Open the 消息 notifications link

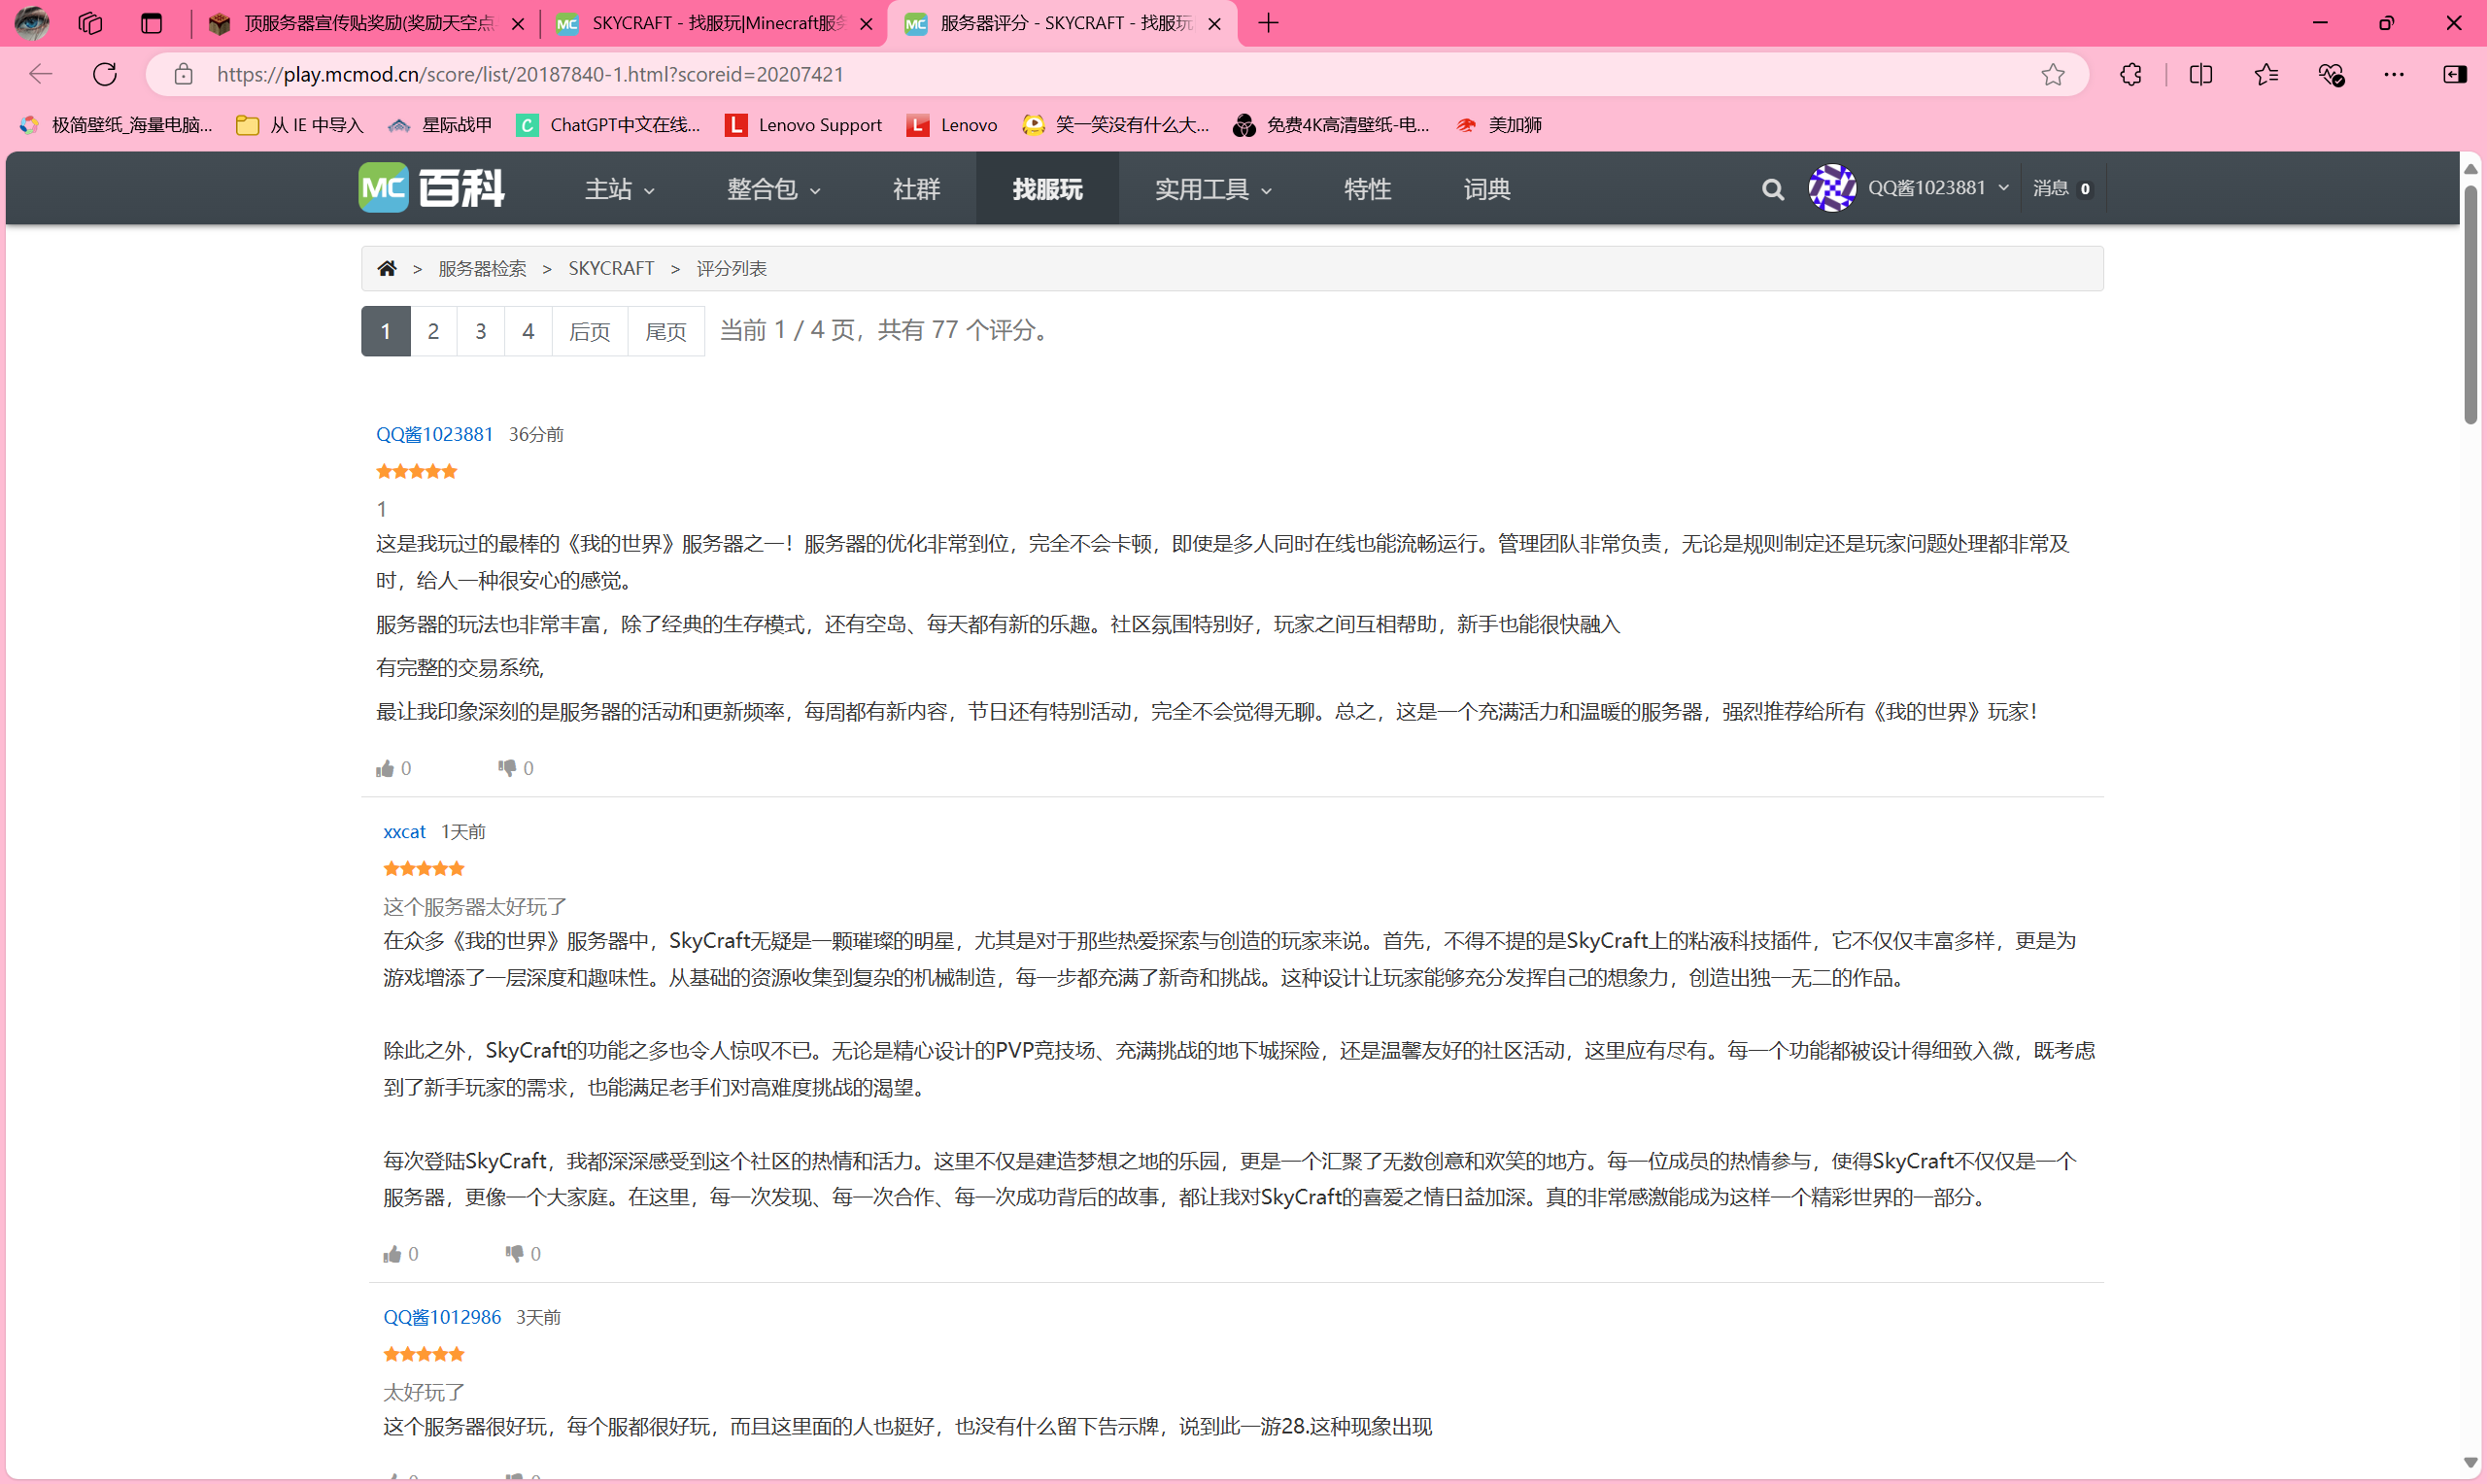(2063, 188)
